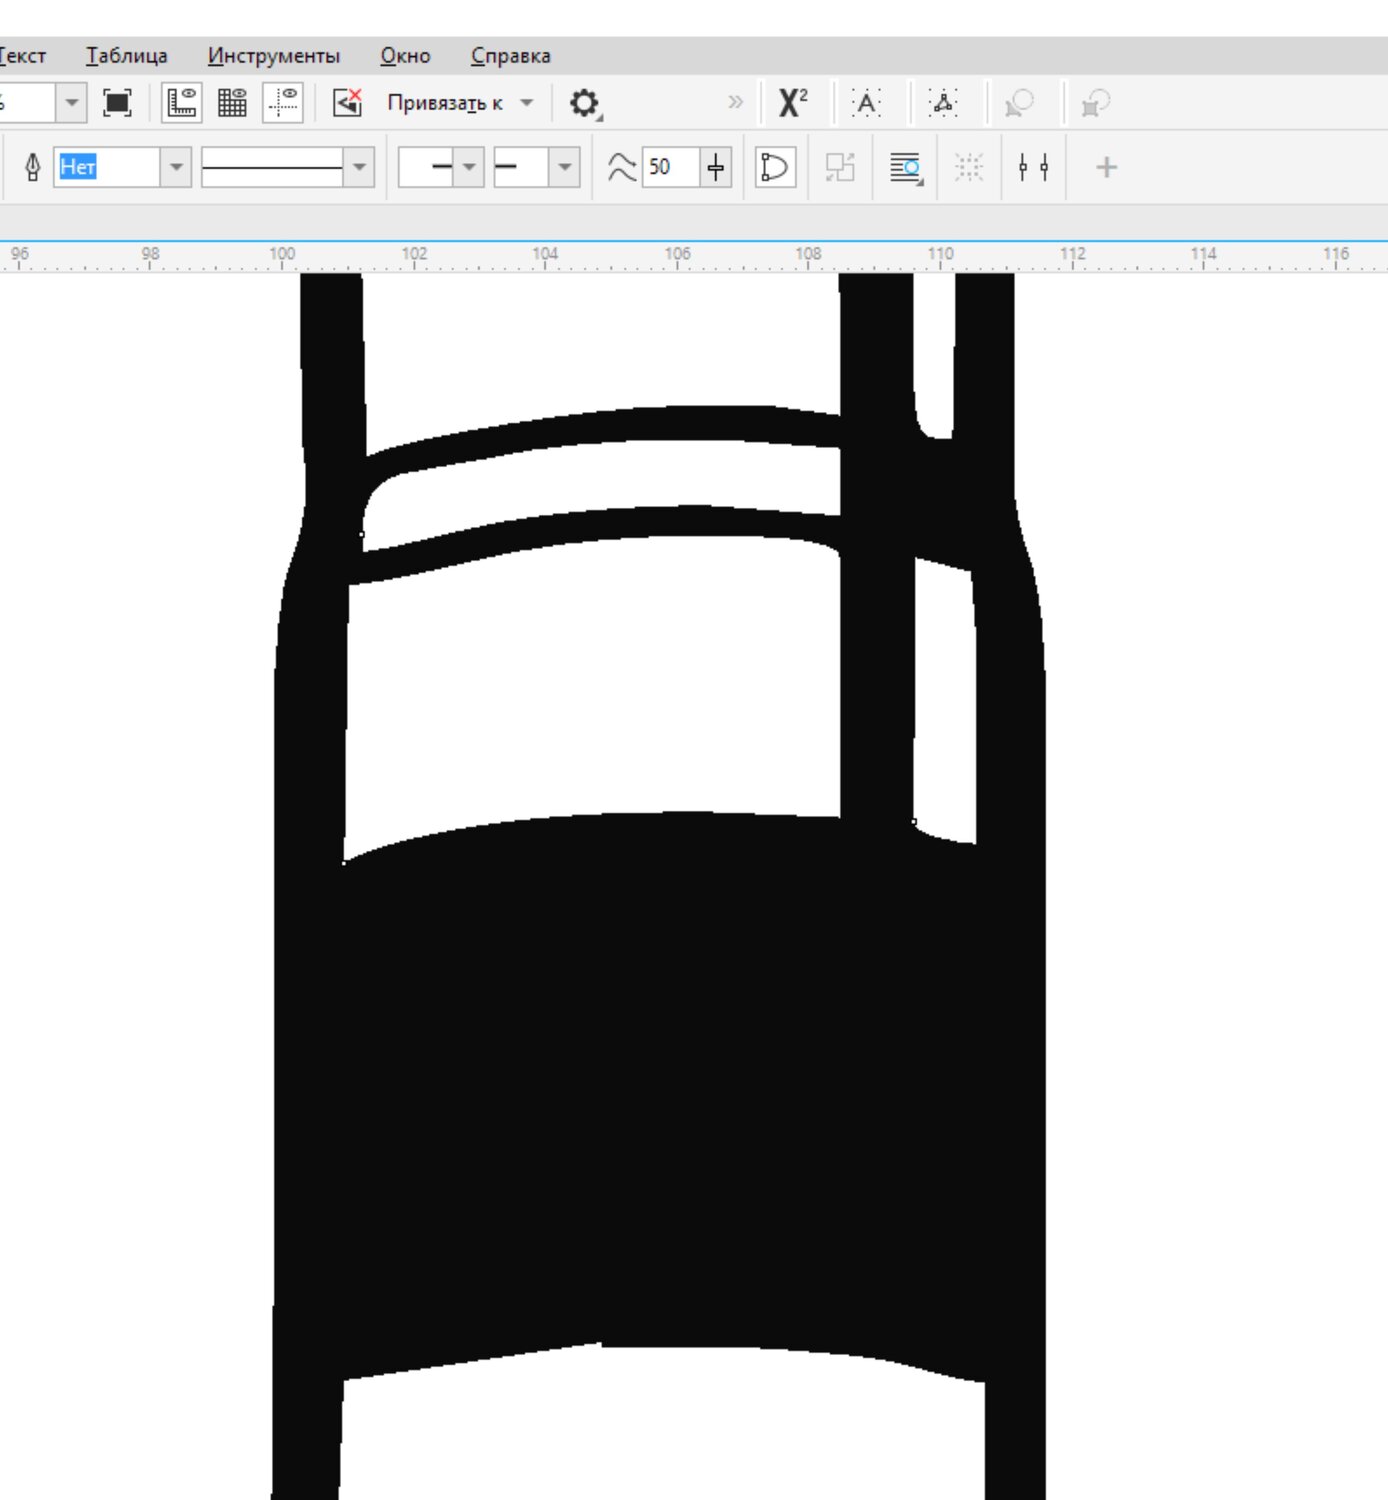Open the freehand smoothing slider button
The height and width of the screenshot is (1500, 1388).
click(715, 167)
